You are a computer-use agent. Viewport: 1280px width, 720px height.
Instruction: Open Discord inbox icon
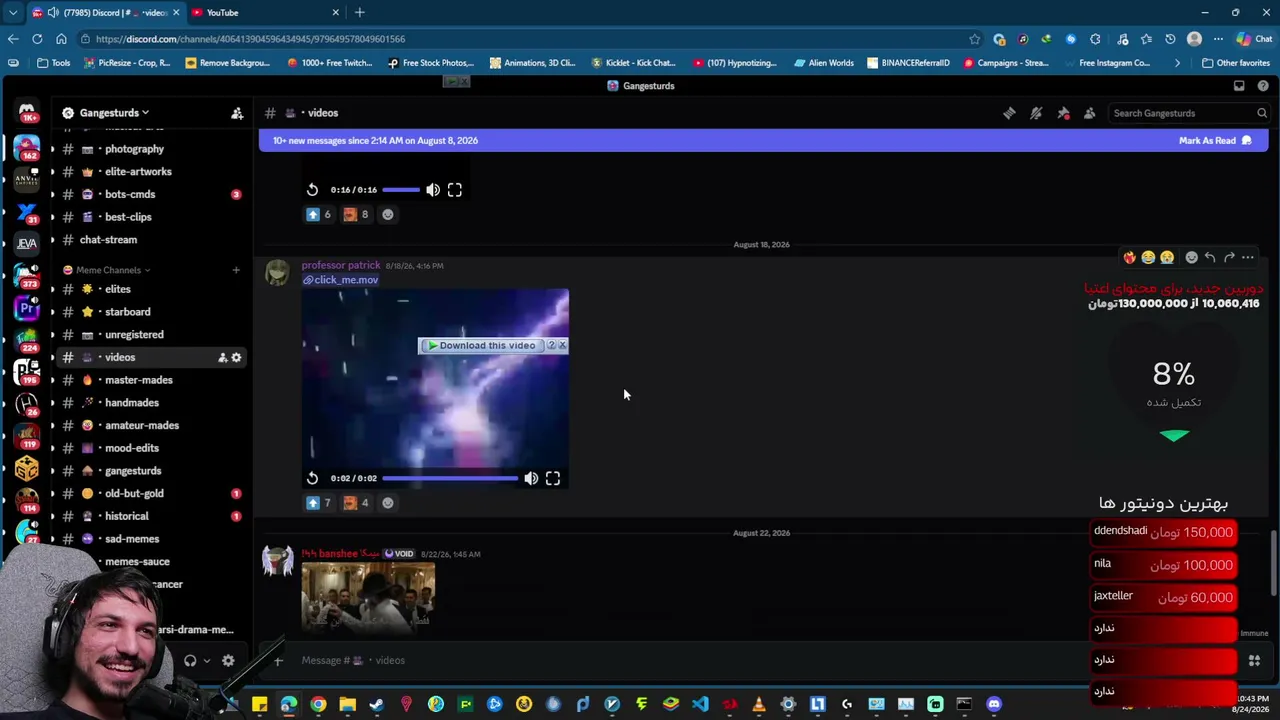click(x=1239, y=86)
